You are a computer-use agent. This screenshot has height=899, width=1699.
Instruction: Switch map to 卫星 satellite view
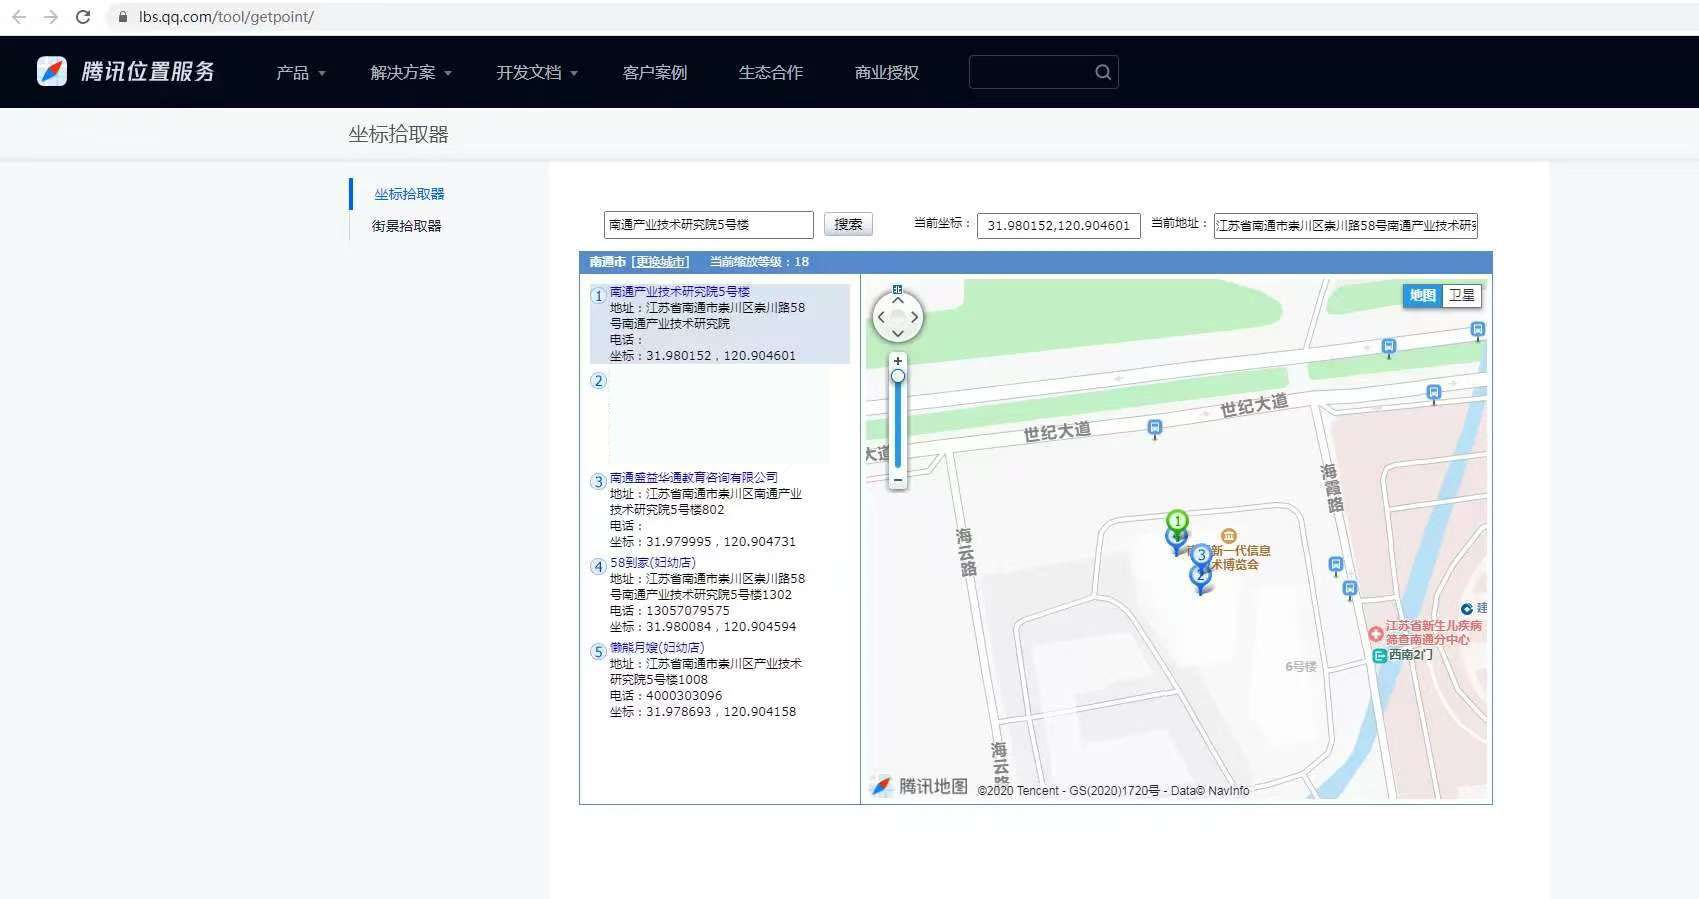click(1461, 295)
